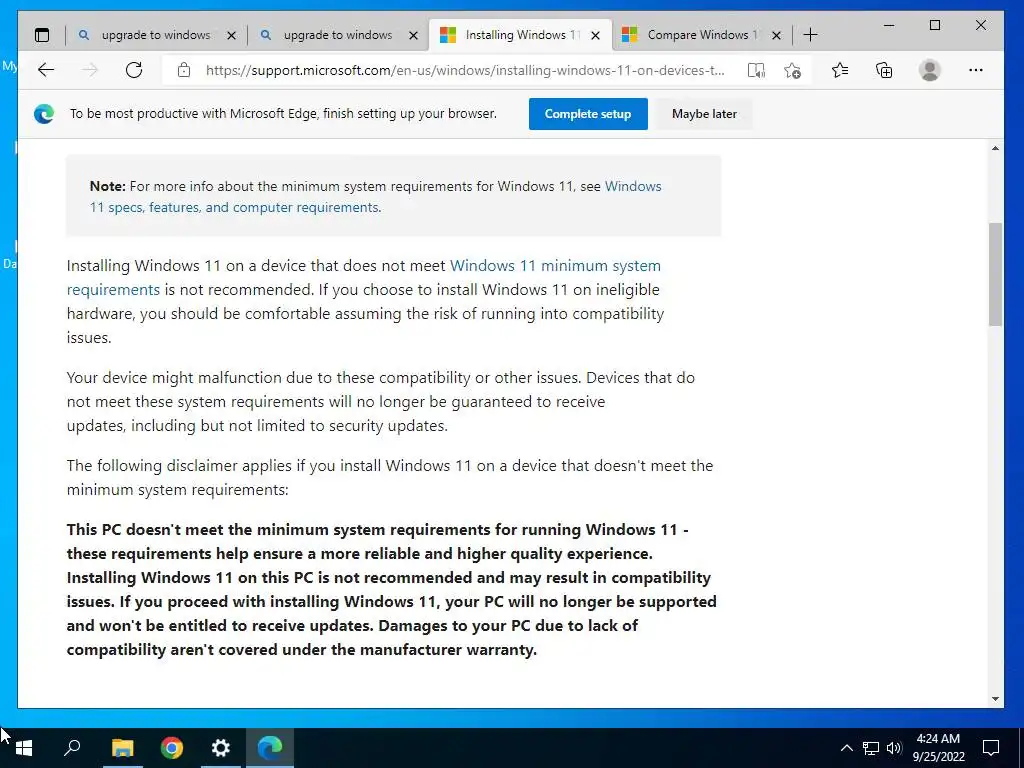
Task: Open the profile avatar icon
Action: tap(929, 70)
